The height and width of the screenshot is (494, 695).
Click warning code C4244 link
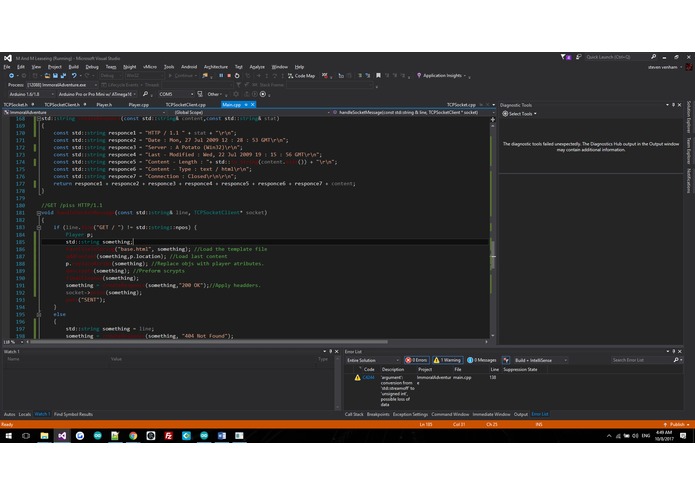click(368, 377)
